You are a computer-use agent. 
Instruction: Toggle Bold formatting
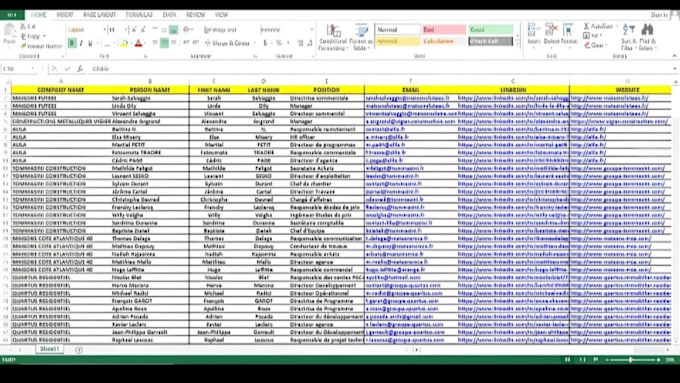pyautogui.click(x=72, y=43)
